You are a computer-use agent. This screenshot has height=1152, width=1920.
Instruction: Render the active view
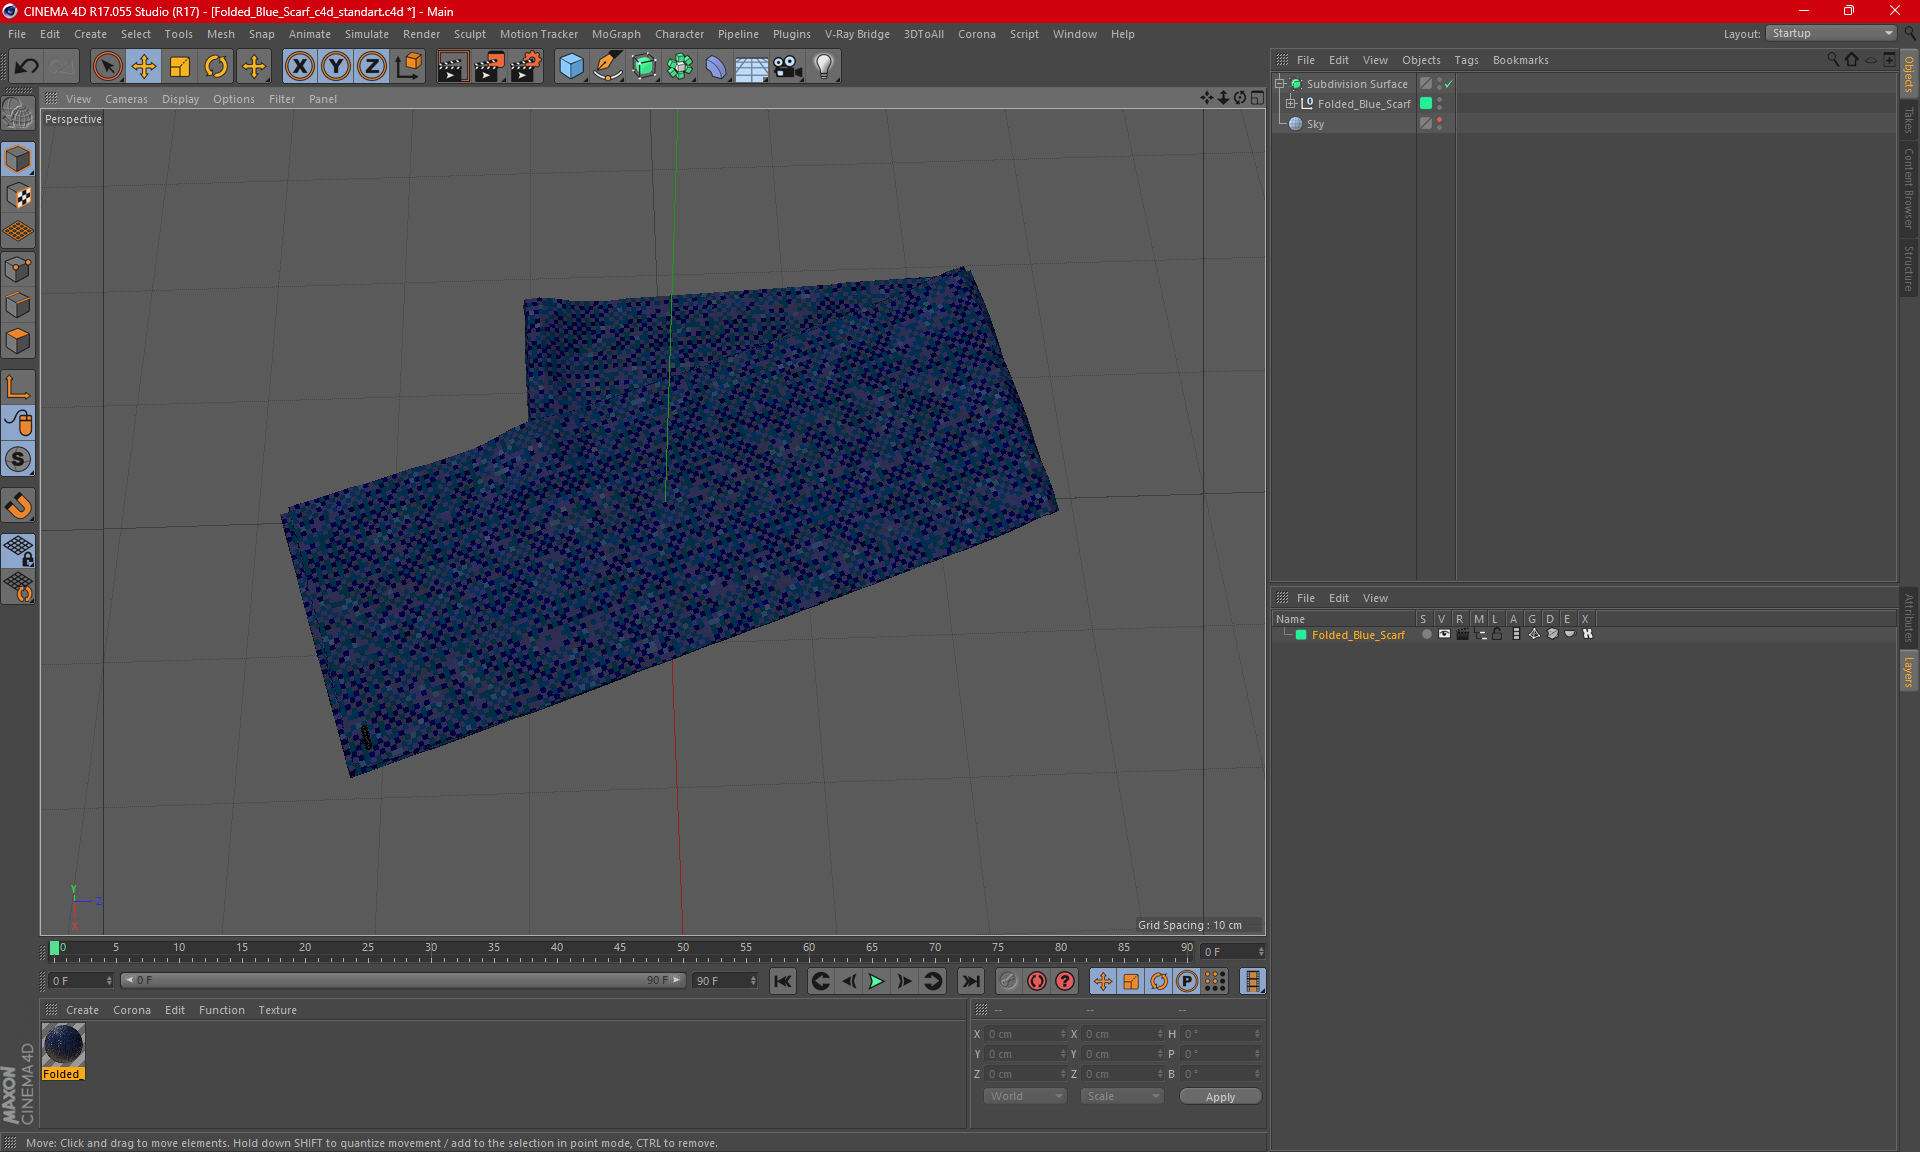[452, 66]
